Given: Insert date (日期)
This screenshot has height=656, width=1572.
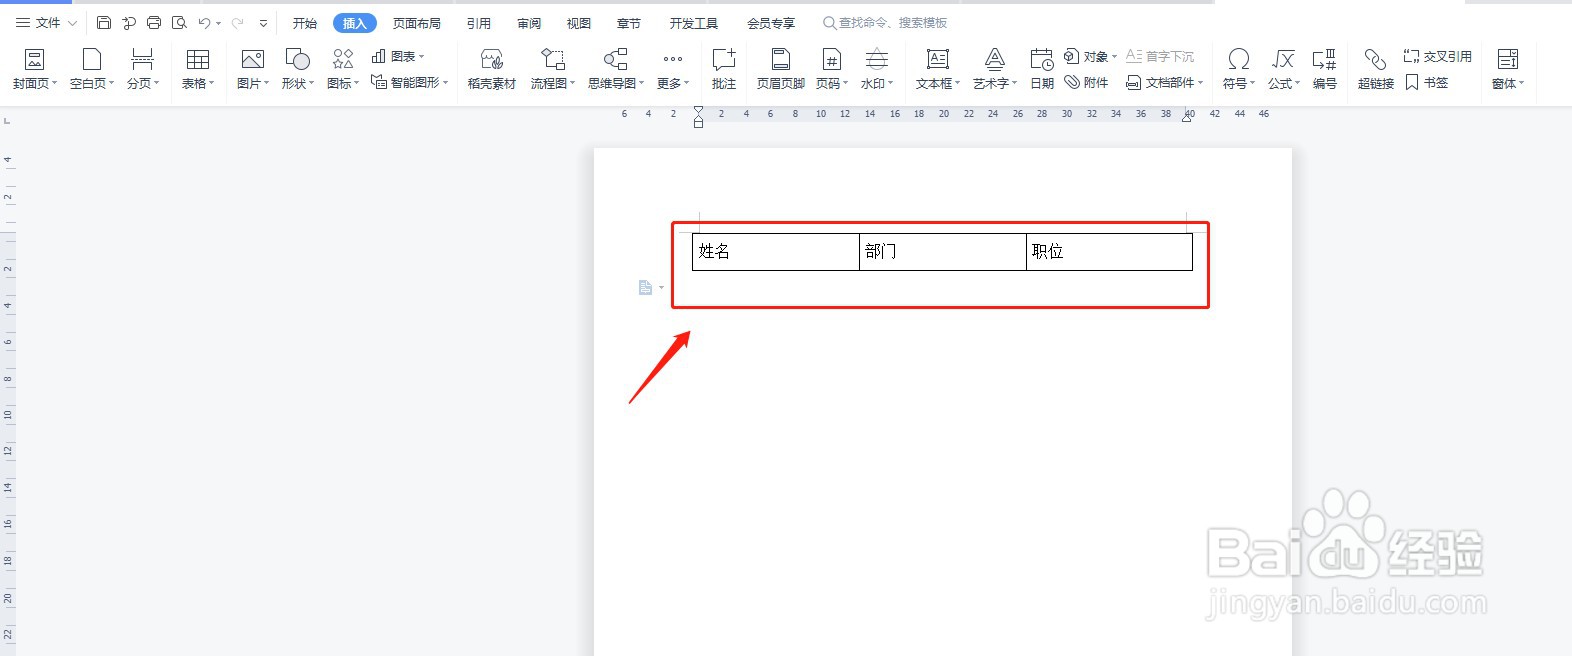Looking at the screenshot, I should 1042,69.
